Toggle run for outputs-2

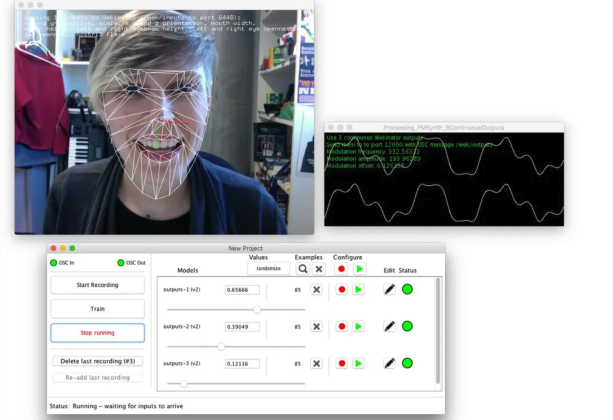(358, 326)
